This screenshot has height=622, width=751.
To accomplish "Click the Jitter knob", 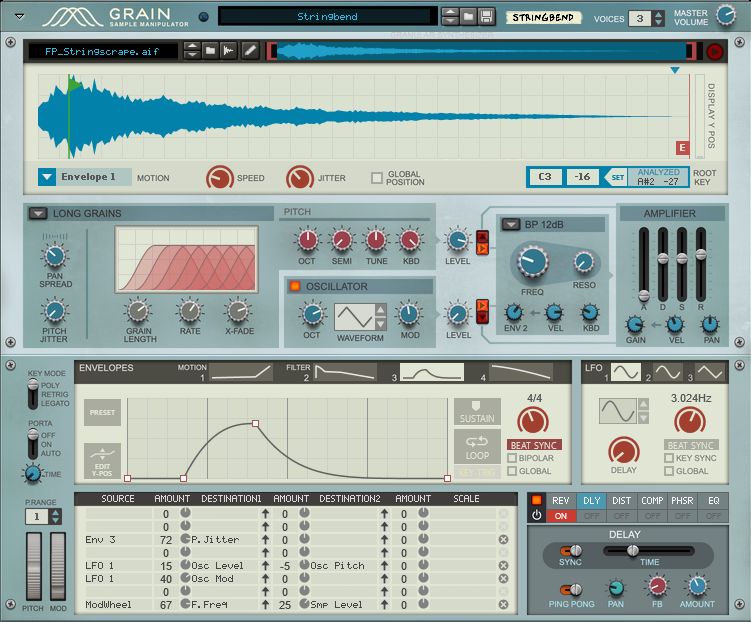I will coord(300,178).
